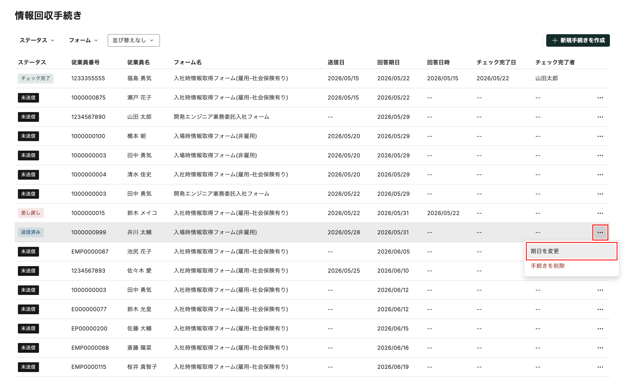Screen dimensions: 625x378
Task: Open the ellipsis menu for 桜井 真智子 row
Action: pyautogui.click(x=600, y=367)
